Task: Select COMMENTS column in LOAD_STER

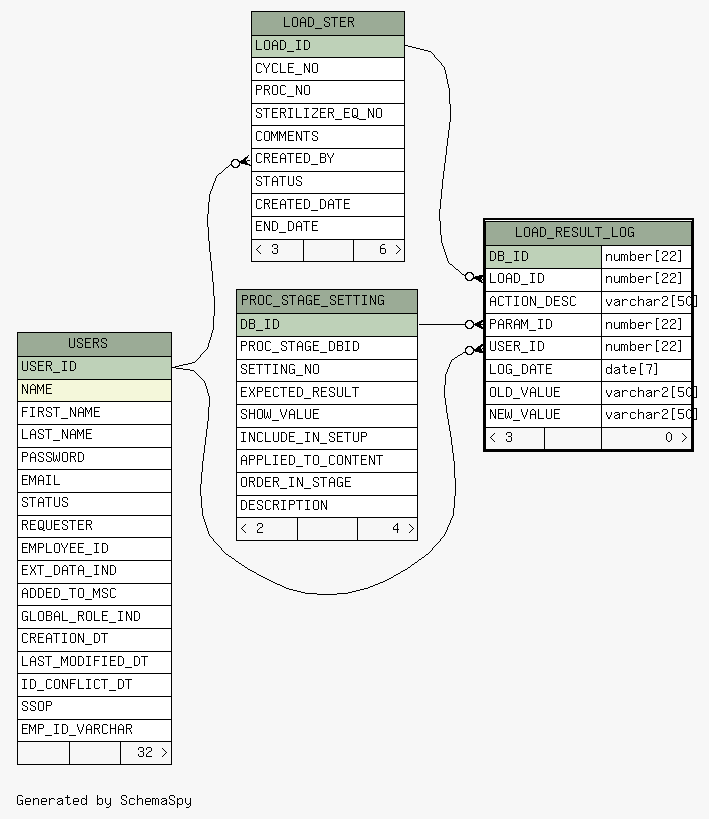Action: point(328,137)
